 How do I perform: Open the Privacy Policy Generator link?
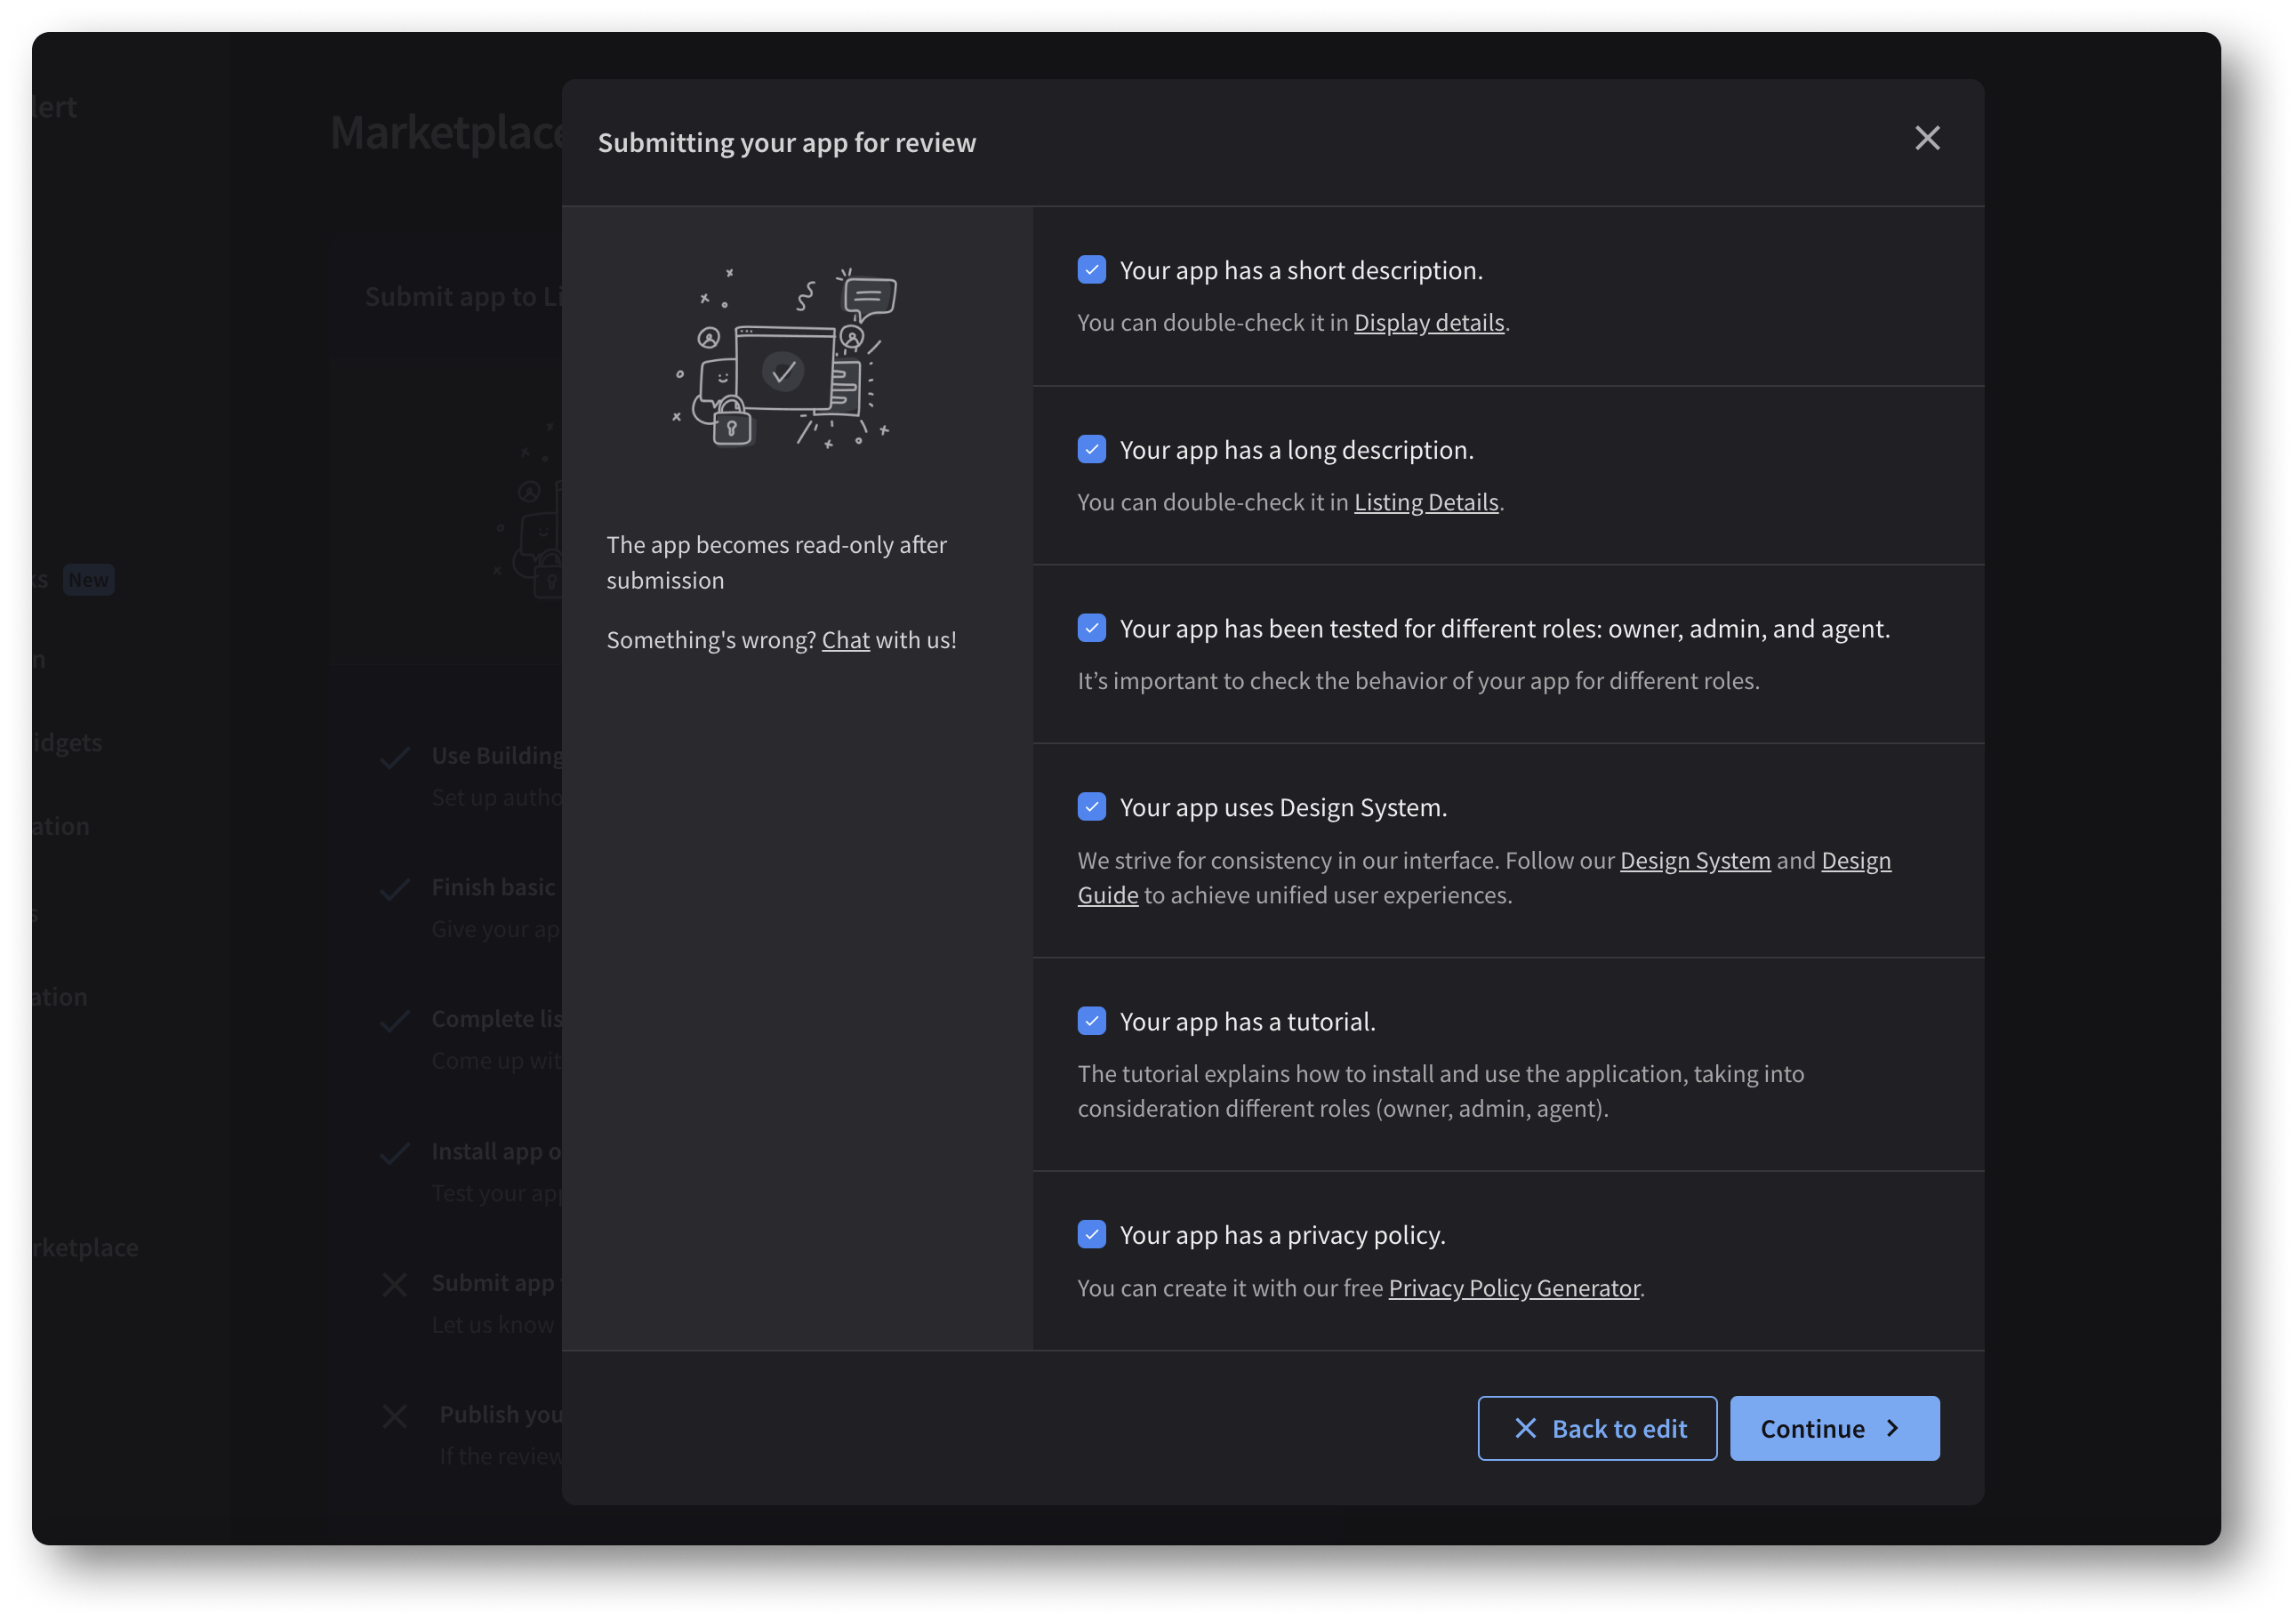point(1514,1288)
